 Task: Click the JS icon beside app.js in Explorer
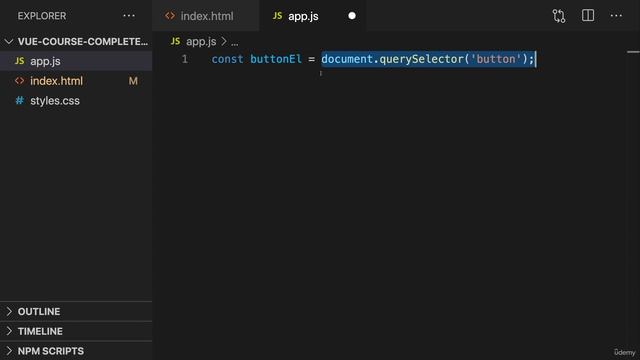(x=19, y=61)
